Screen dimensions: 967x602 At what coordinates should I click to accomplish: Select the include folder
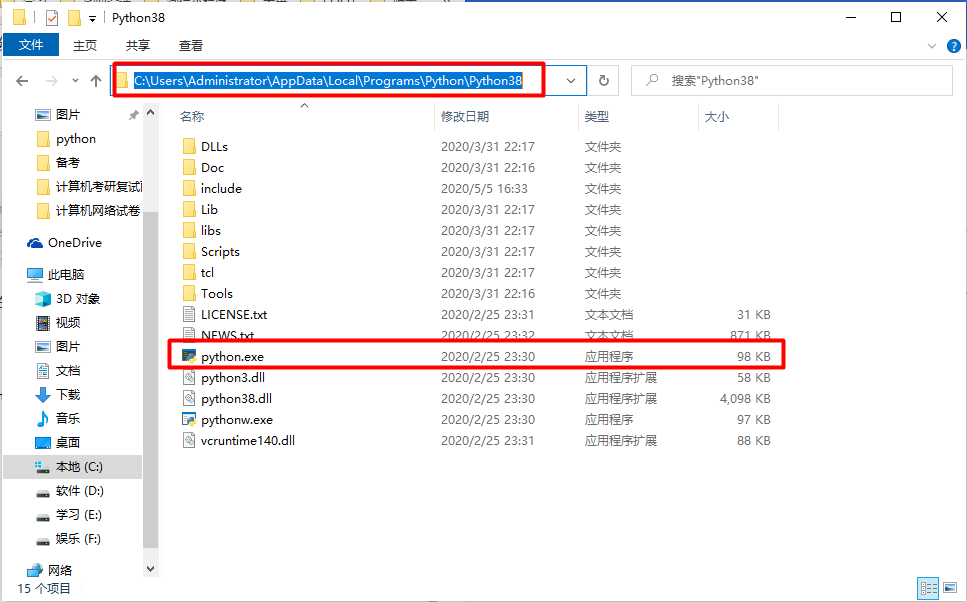point(221,189)
